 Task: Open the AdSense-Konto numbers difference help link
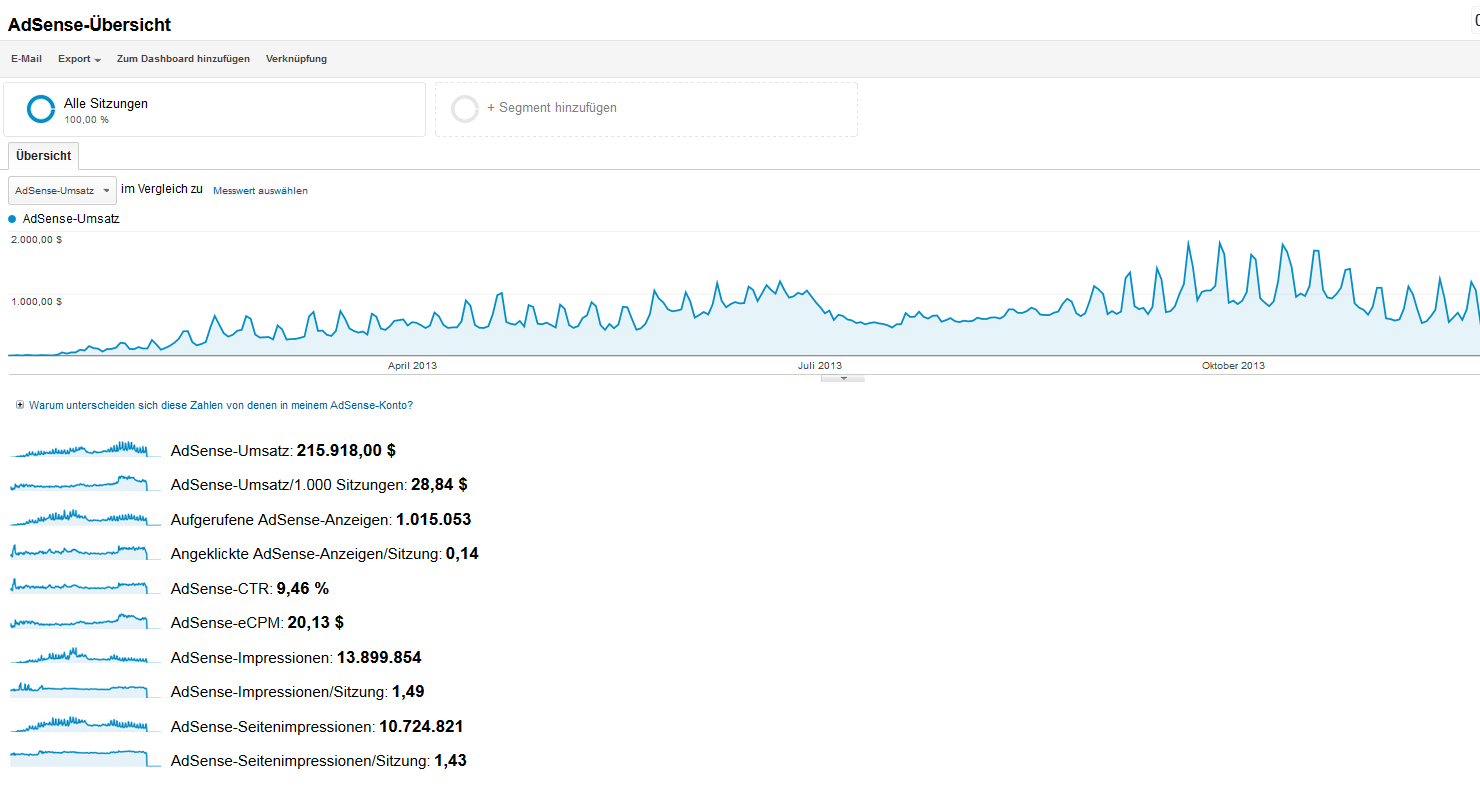pos(221,406)
